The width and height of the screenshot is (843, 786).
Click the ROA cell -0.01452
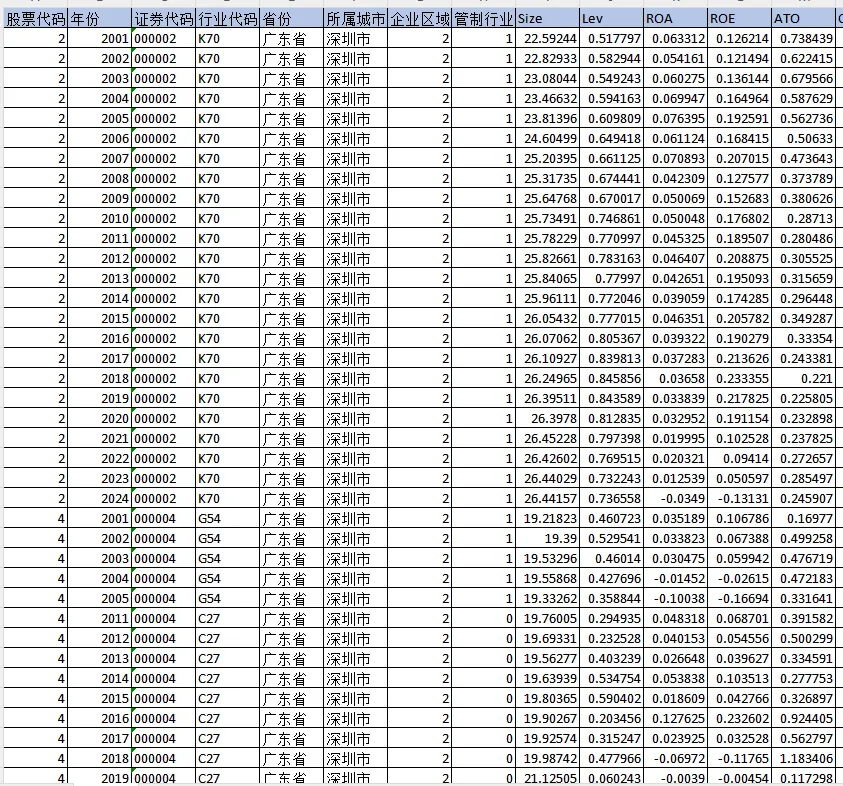coord(675,578)
